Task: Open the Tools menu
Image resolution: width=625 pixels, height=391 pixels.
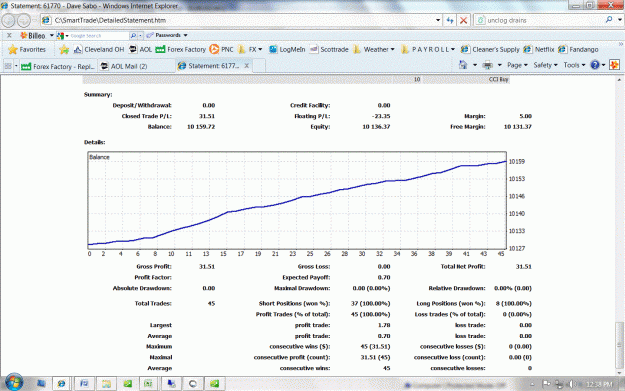Action: pyautogui.click(x=574, y=65)
